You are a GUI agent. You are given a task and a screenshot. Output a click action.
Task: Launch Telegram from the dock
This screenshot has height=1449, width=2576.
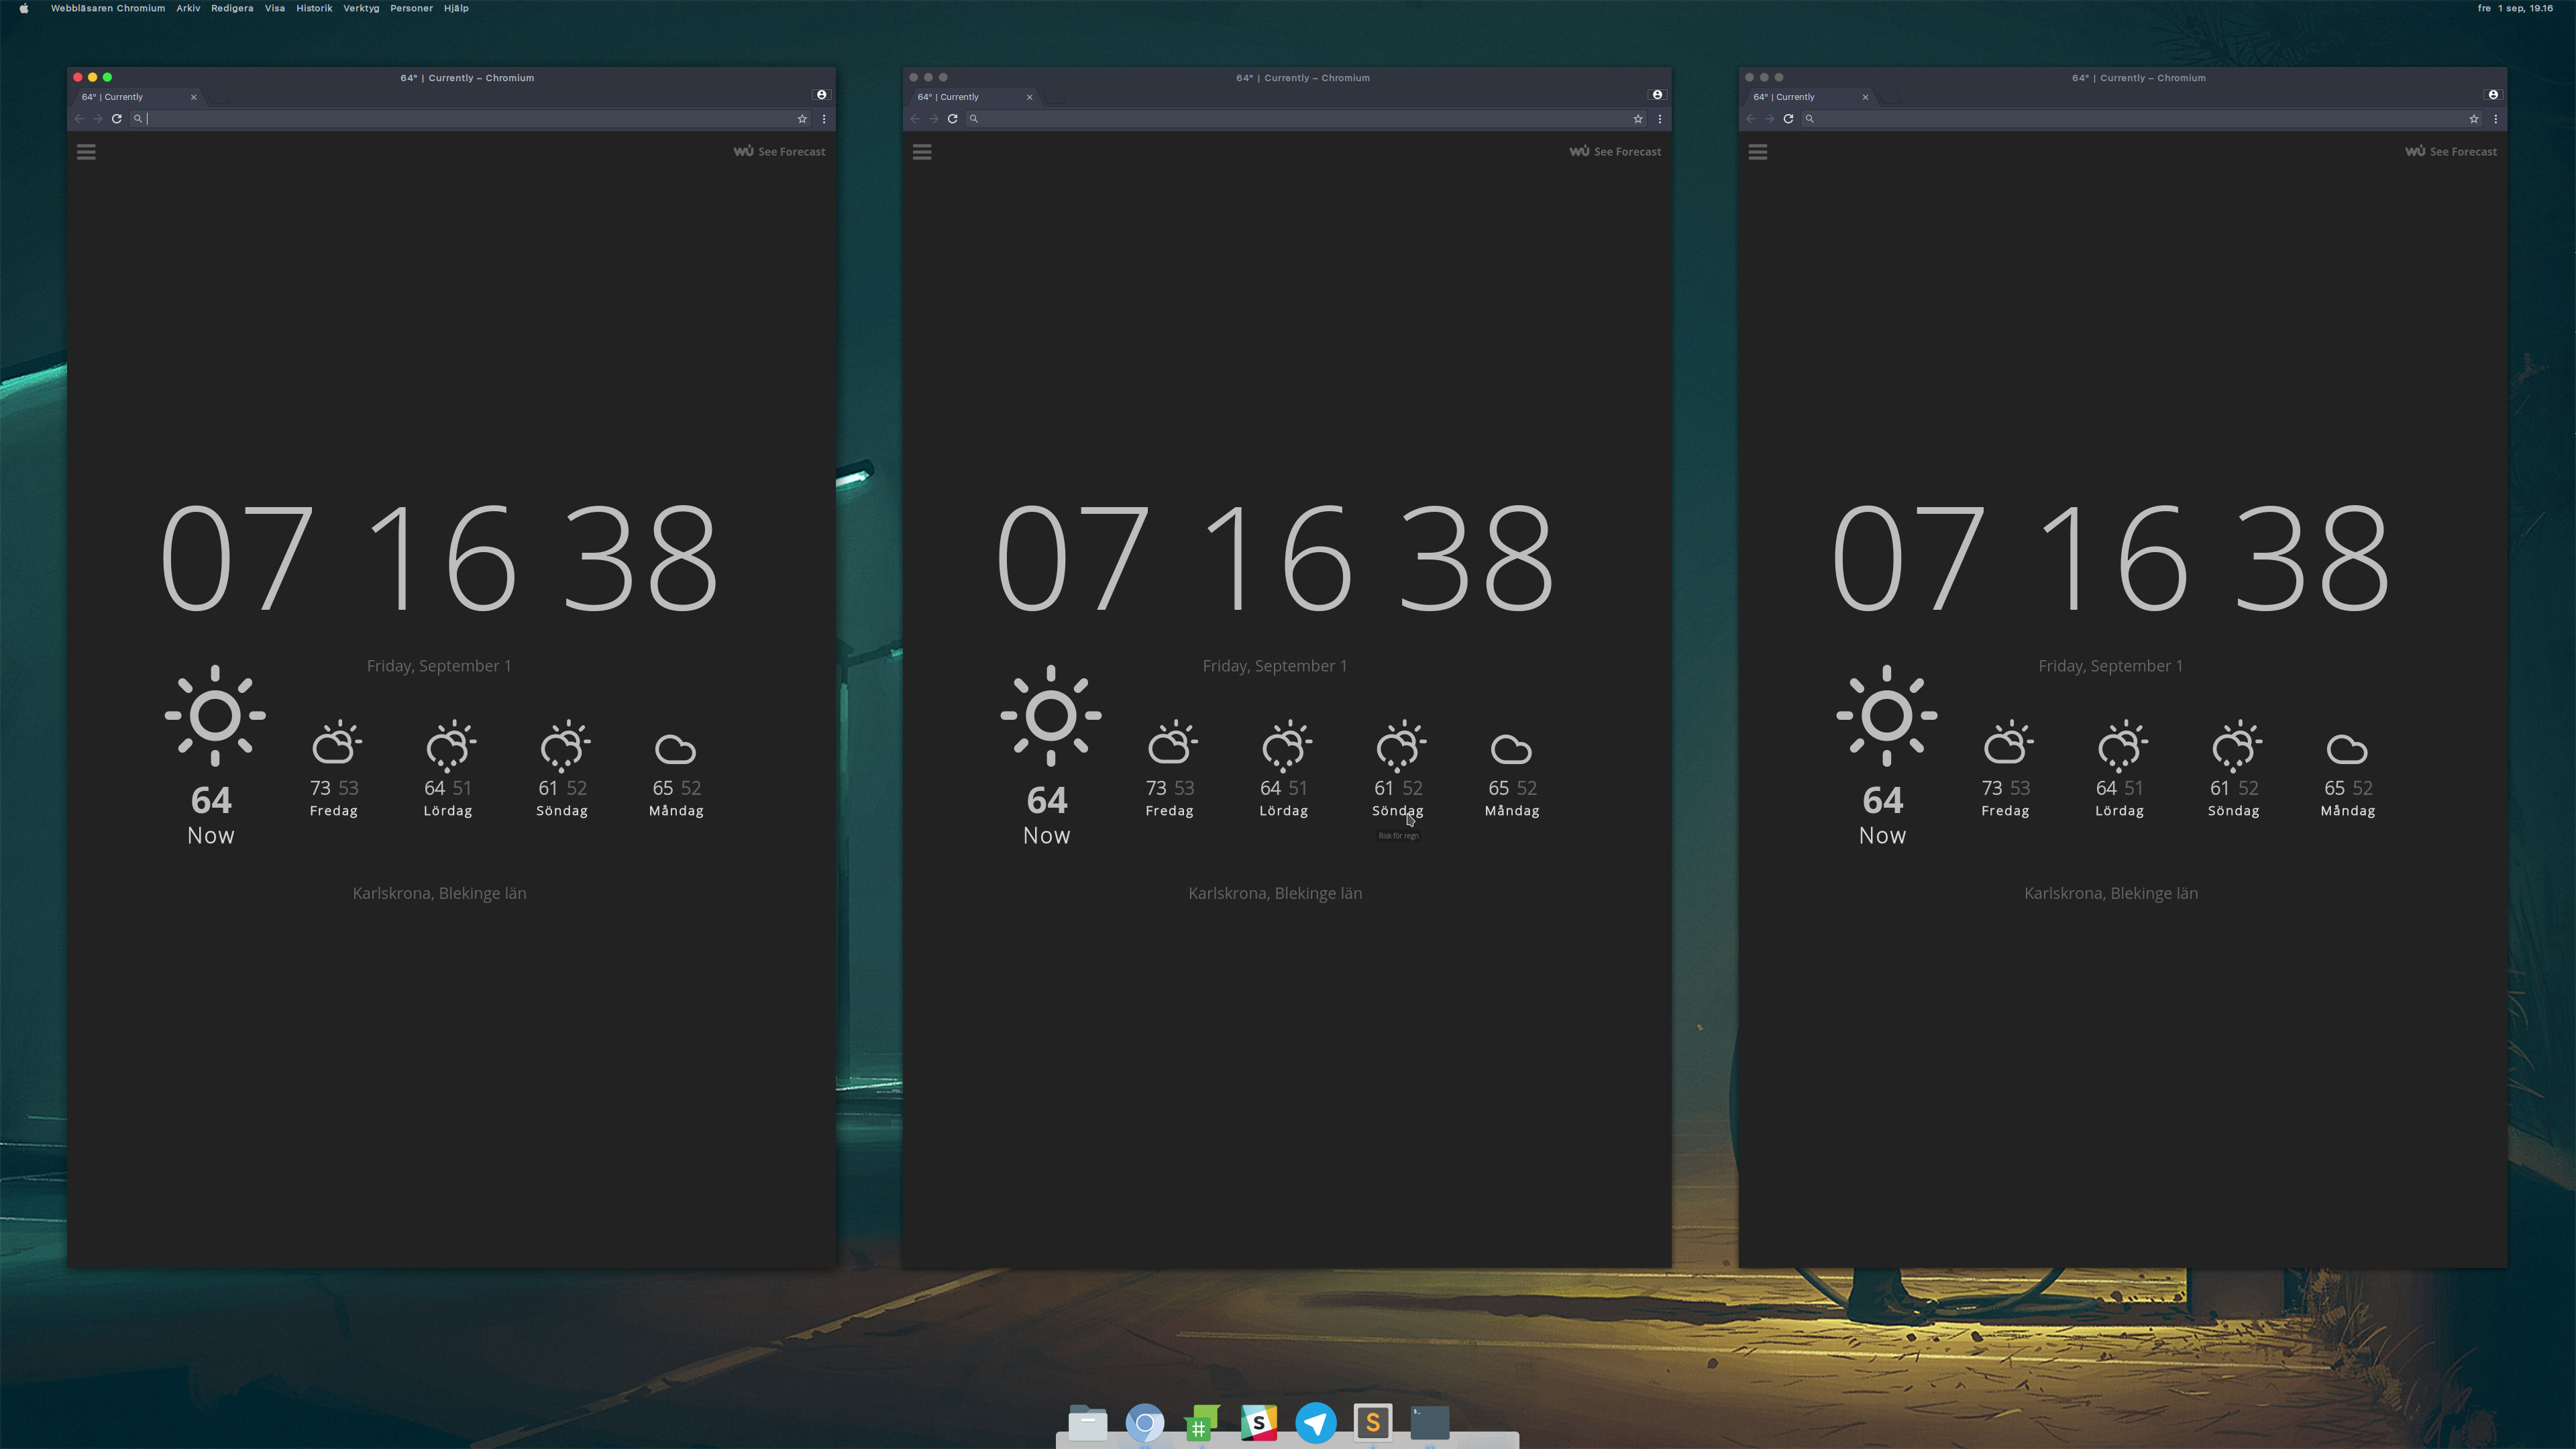tap(1316, 1421)
